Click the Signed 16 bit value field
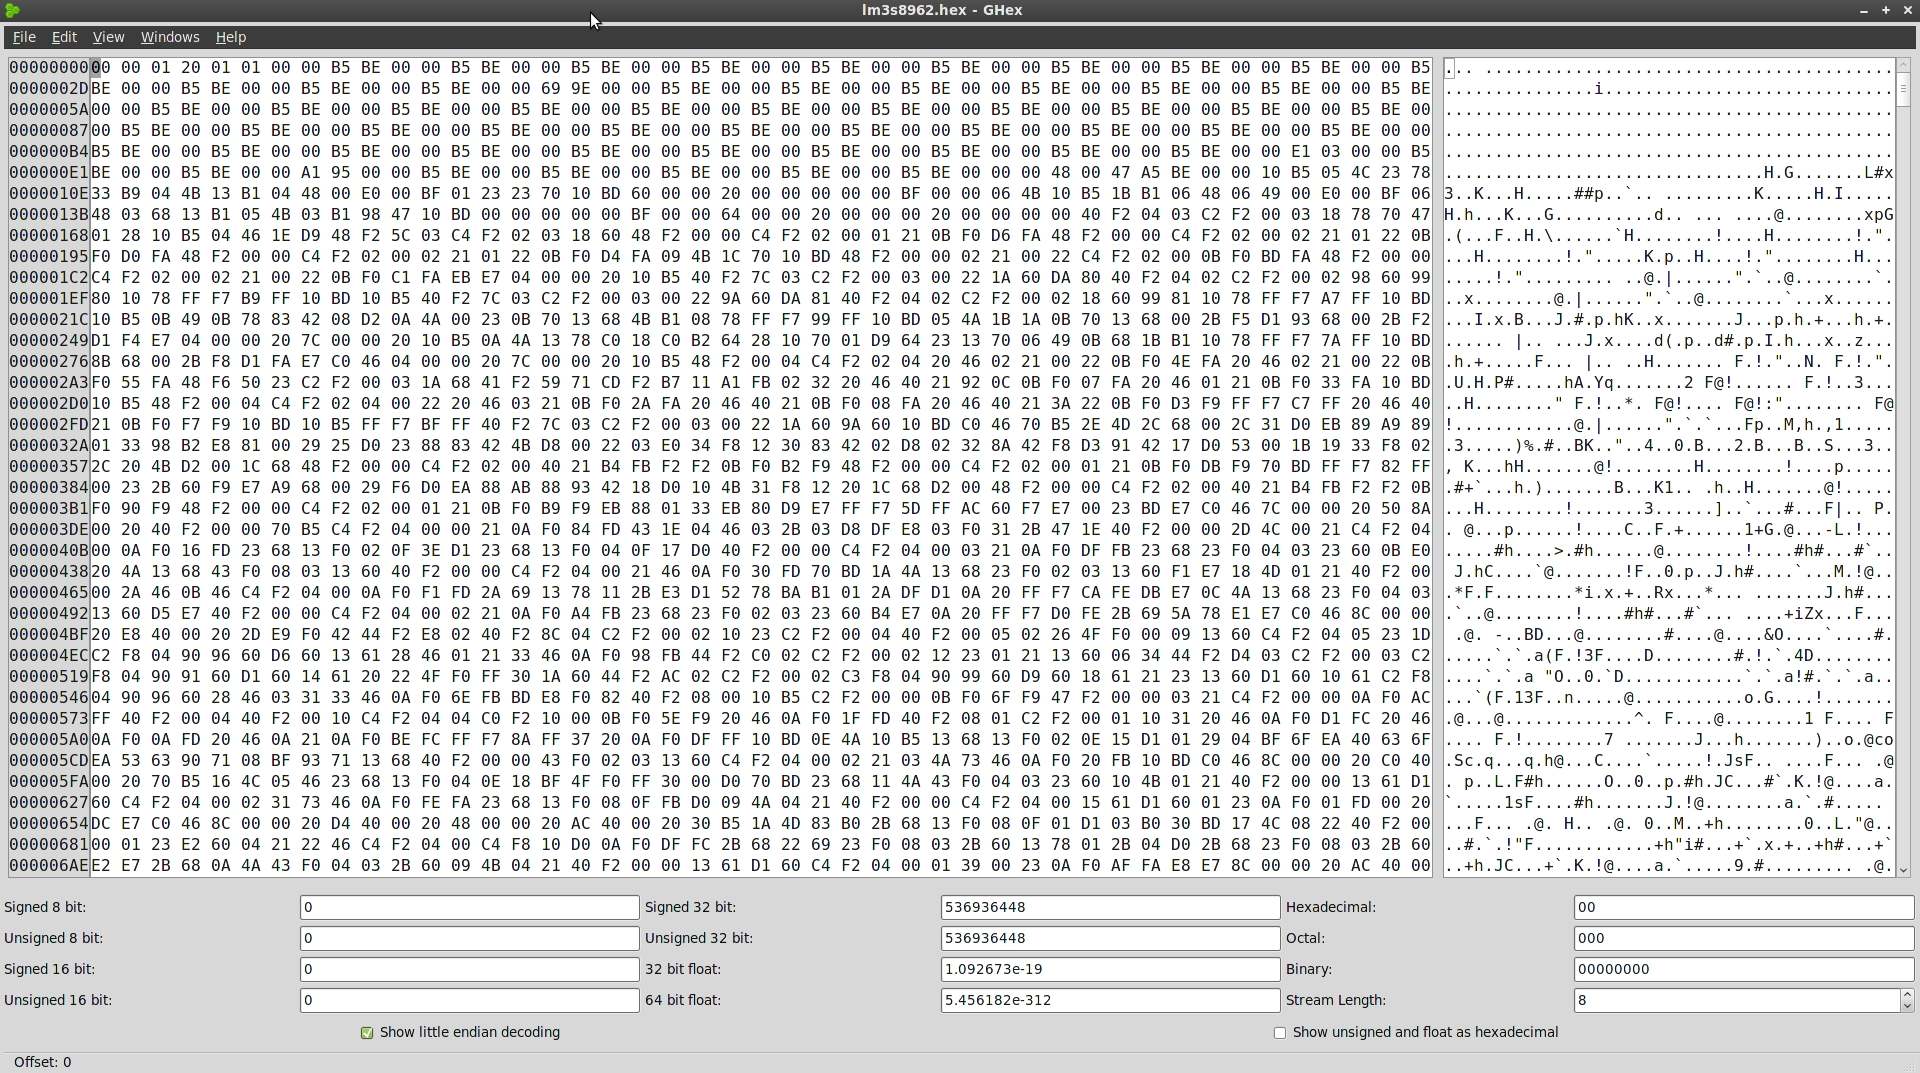 pyautogui.click(x=469, y=969)
